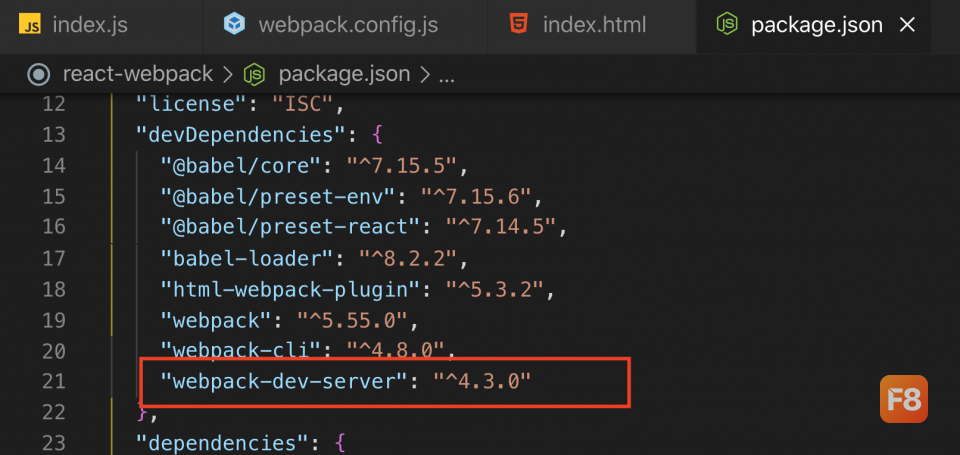Select react-webpack in the breadcrumb
This screenshot has height=455, width=960.
[138, 75]
